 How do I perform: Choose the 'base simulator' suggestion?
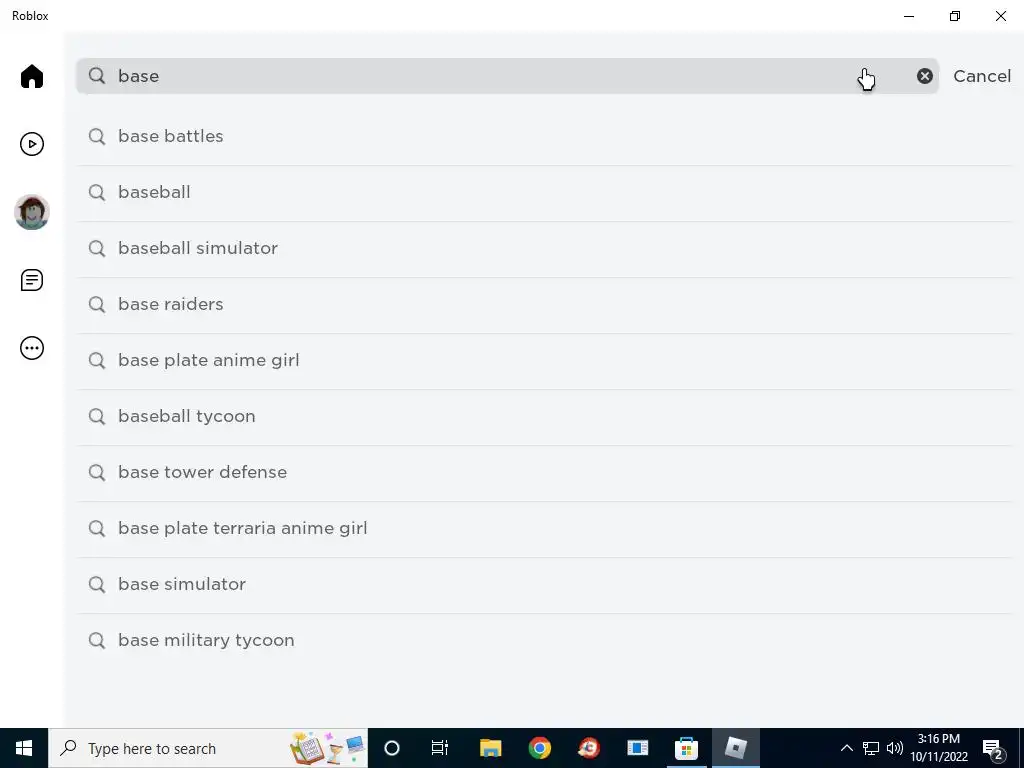tap(544, 584)
